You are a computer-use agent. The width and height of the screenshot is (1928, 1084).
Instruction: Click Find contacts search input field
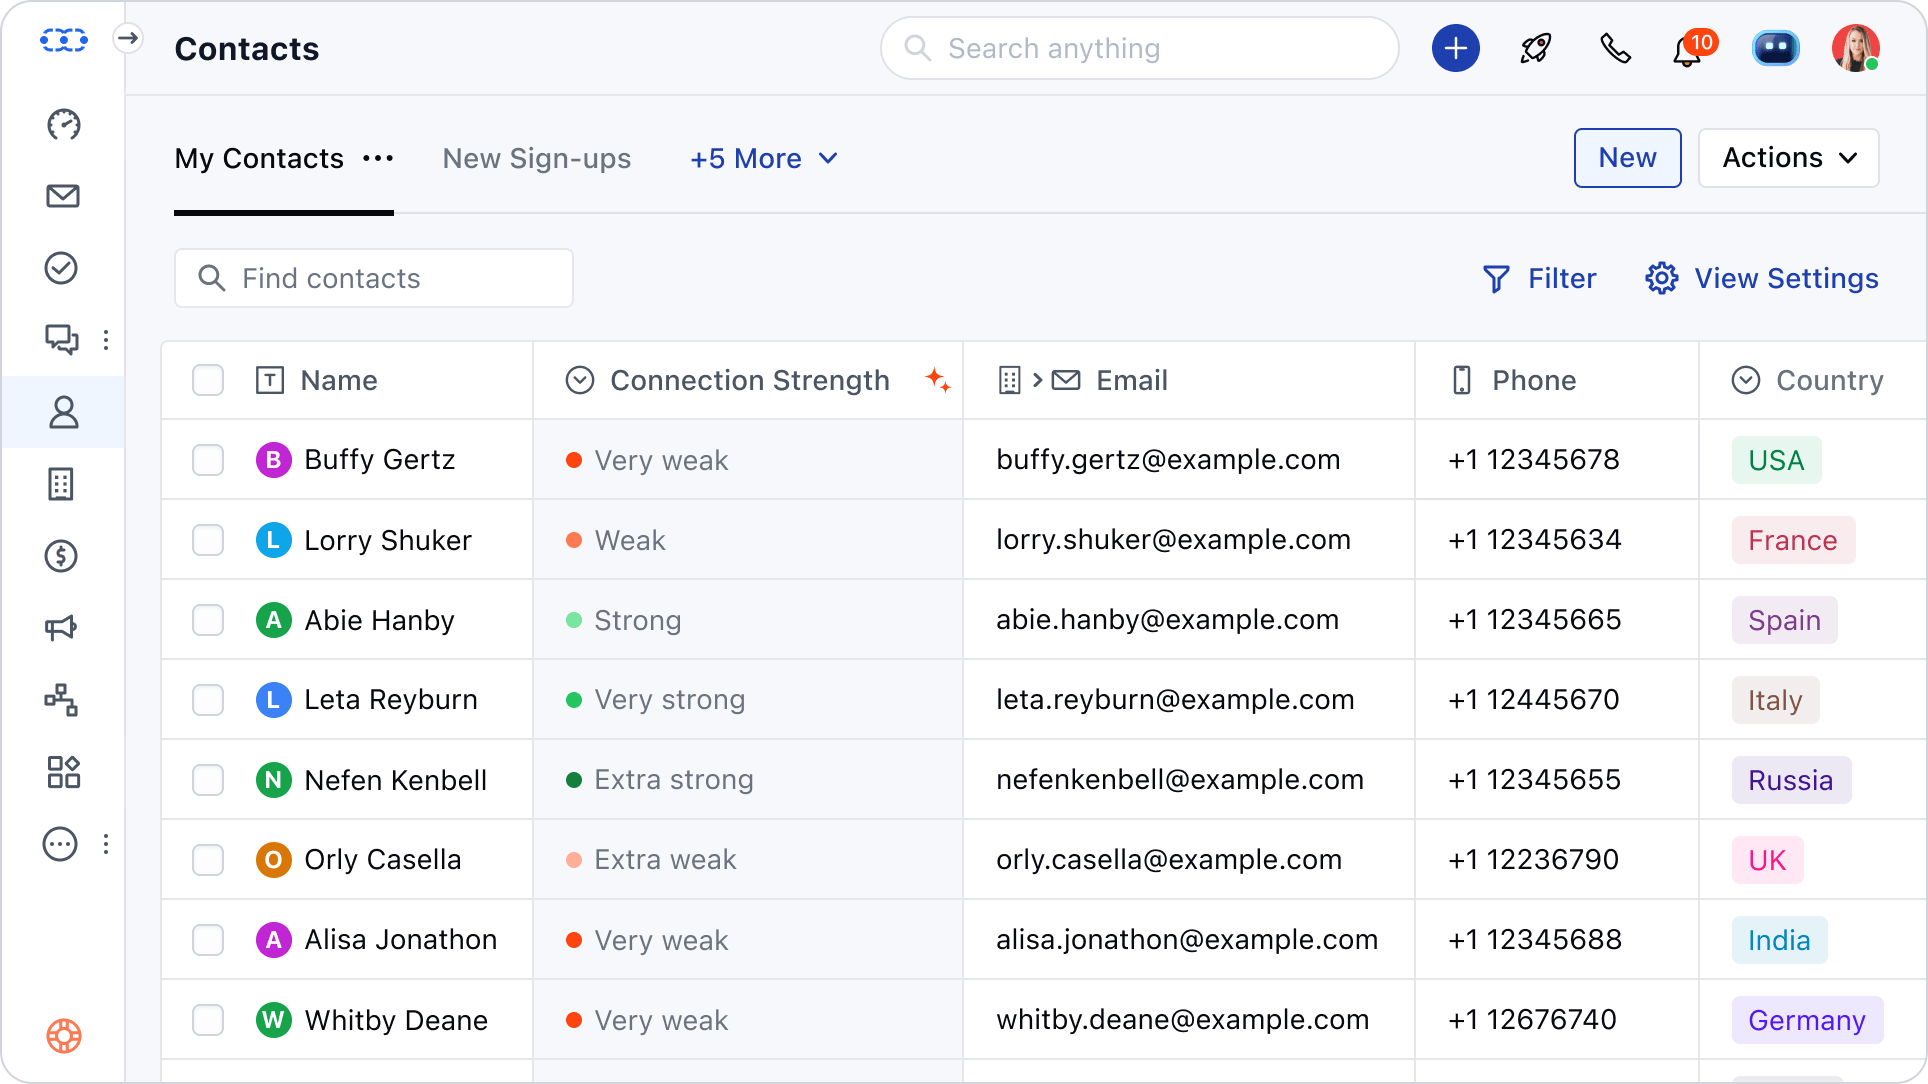click(x=373, y=278)
